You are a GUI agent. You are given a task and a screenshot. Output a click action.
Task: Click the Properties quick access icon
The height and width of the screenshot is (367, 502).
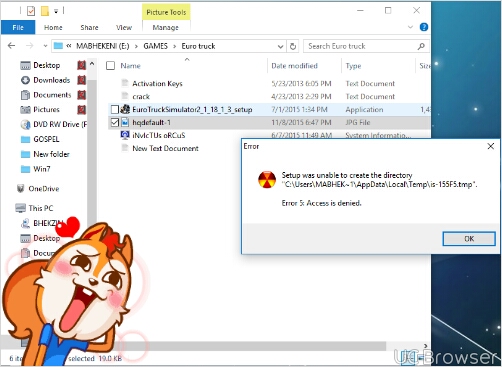click(x=31, y=11)
